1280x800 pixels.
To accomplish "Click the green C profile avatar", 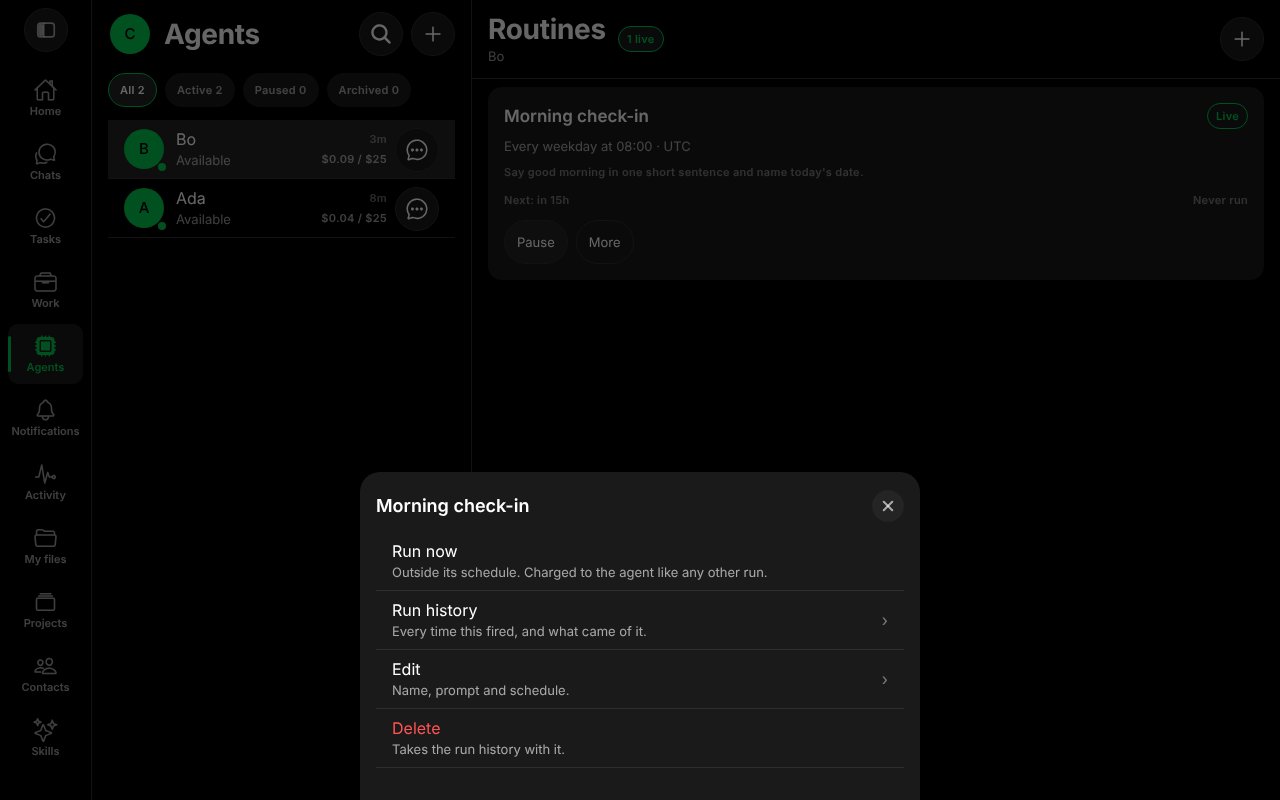I will coord(130,34).
